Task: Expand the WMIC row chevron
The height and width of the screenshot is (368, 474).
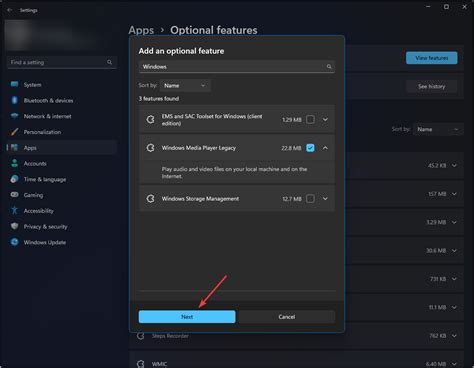Action: [454, 364]
